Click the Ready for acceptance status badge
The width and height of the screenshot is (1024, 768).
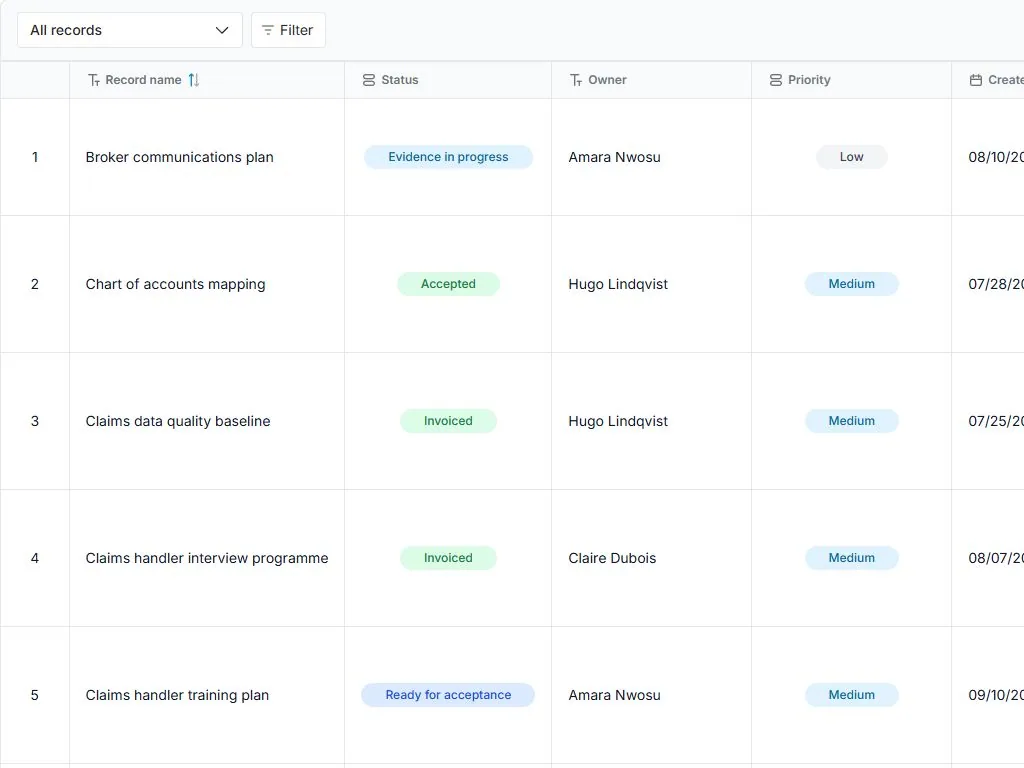pyautogui.click(x=449, y=695)
